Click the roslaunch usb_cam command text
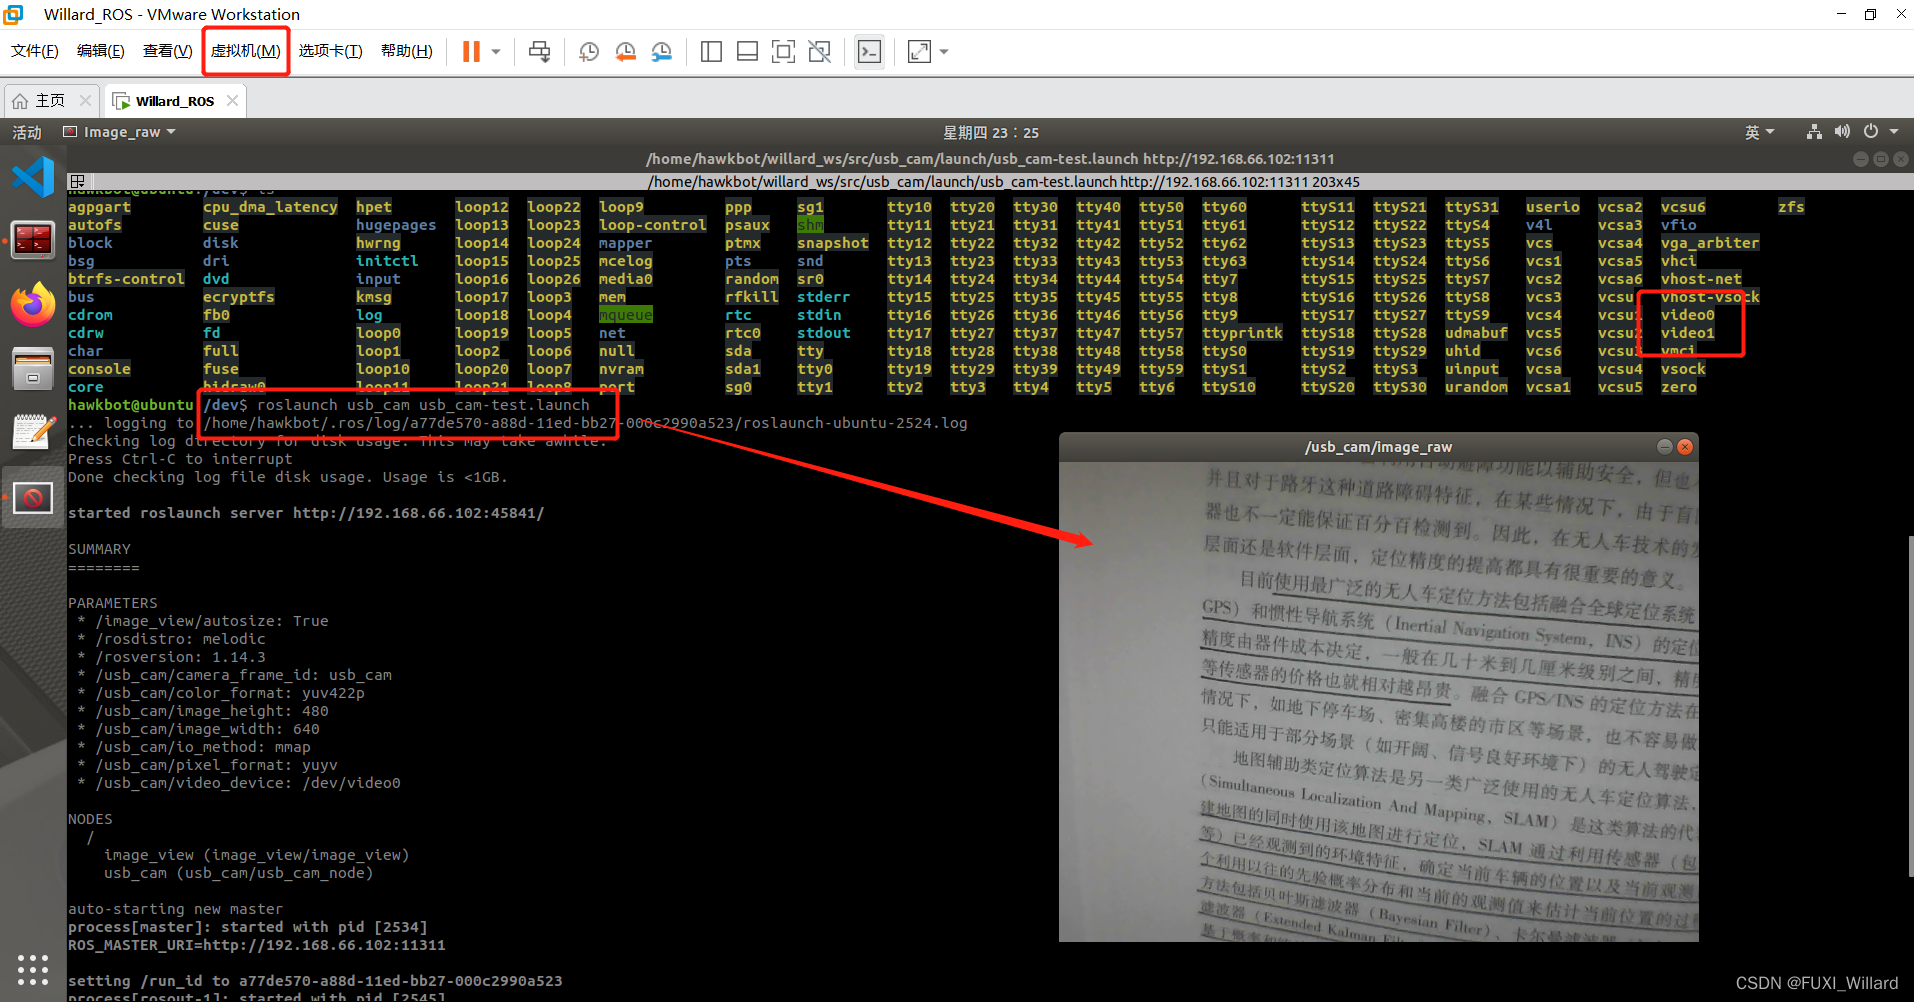Image resolution: width=1914 pixels, height=1002 pixels. [x=423, y=405]
